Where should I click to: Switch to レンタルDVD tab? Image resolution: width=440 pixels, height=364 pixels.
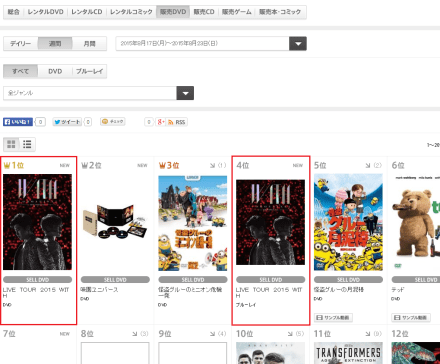pyautogui.click(x=45, y=12)
